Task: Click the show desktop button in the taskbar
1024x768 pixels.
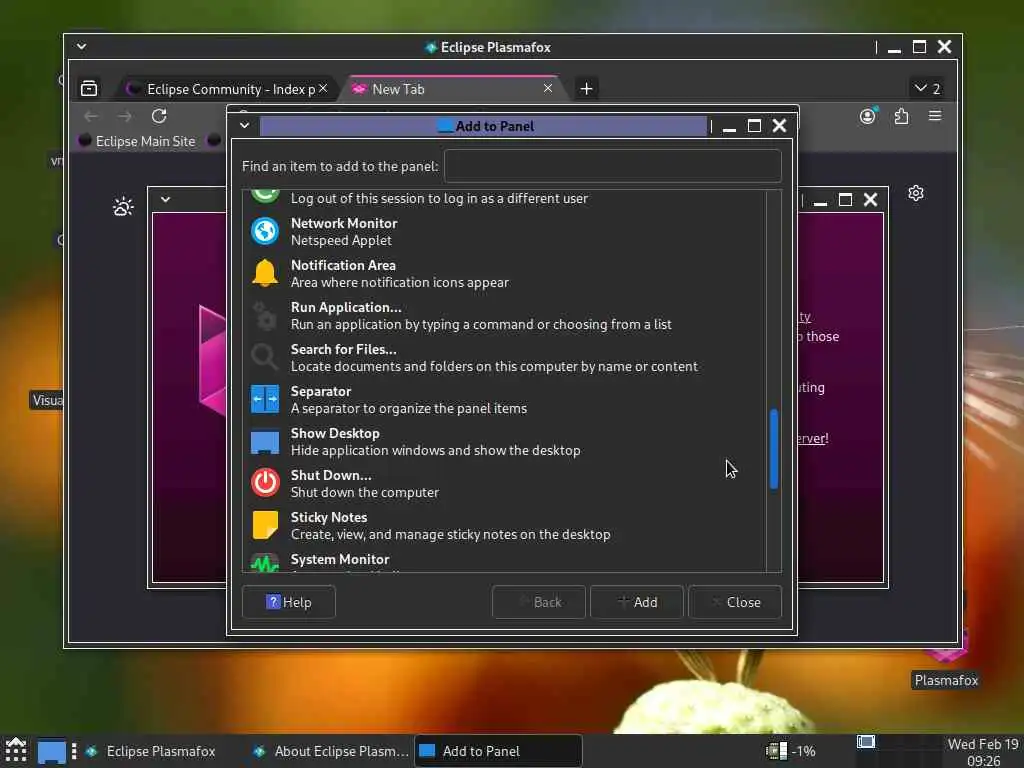Action: pyautogui.click(x=52, y=752)
